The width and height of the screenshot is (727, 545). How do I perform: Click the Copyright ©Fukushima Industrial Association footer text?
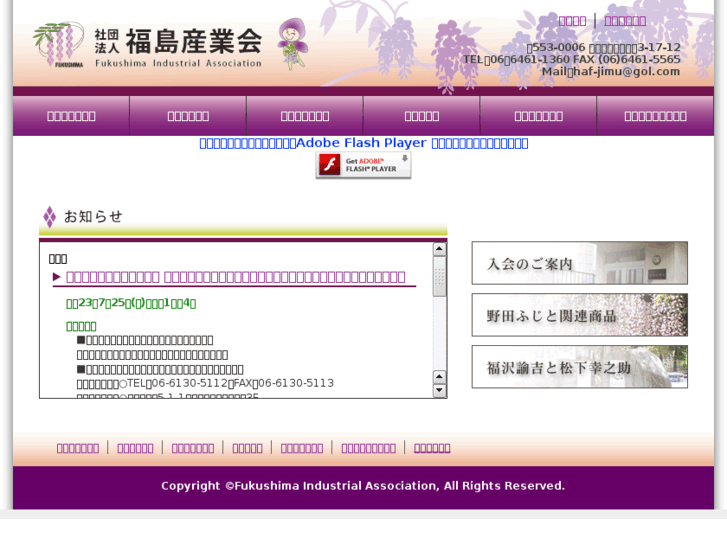pyautogui.click(x=363, y=486)
